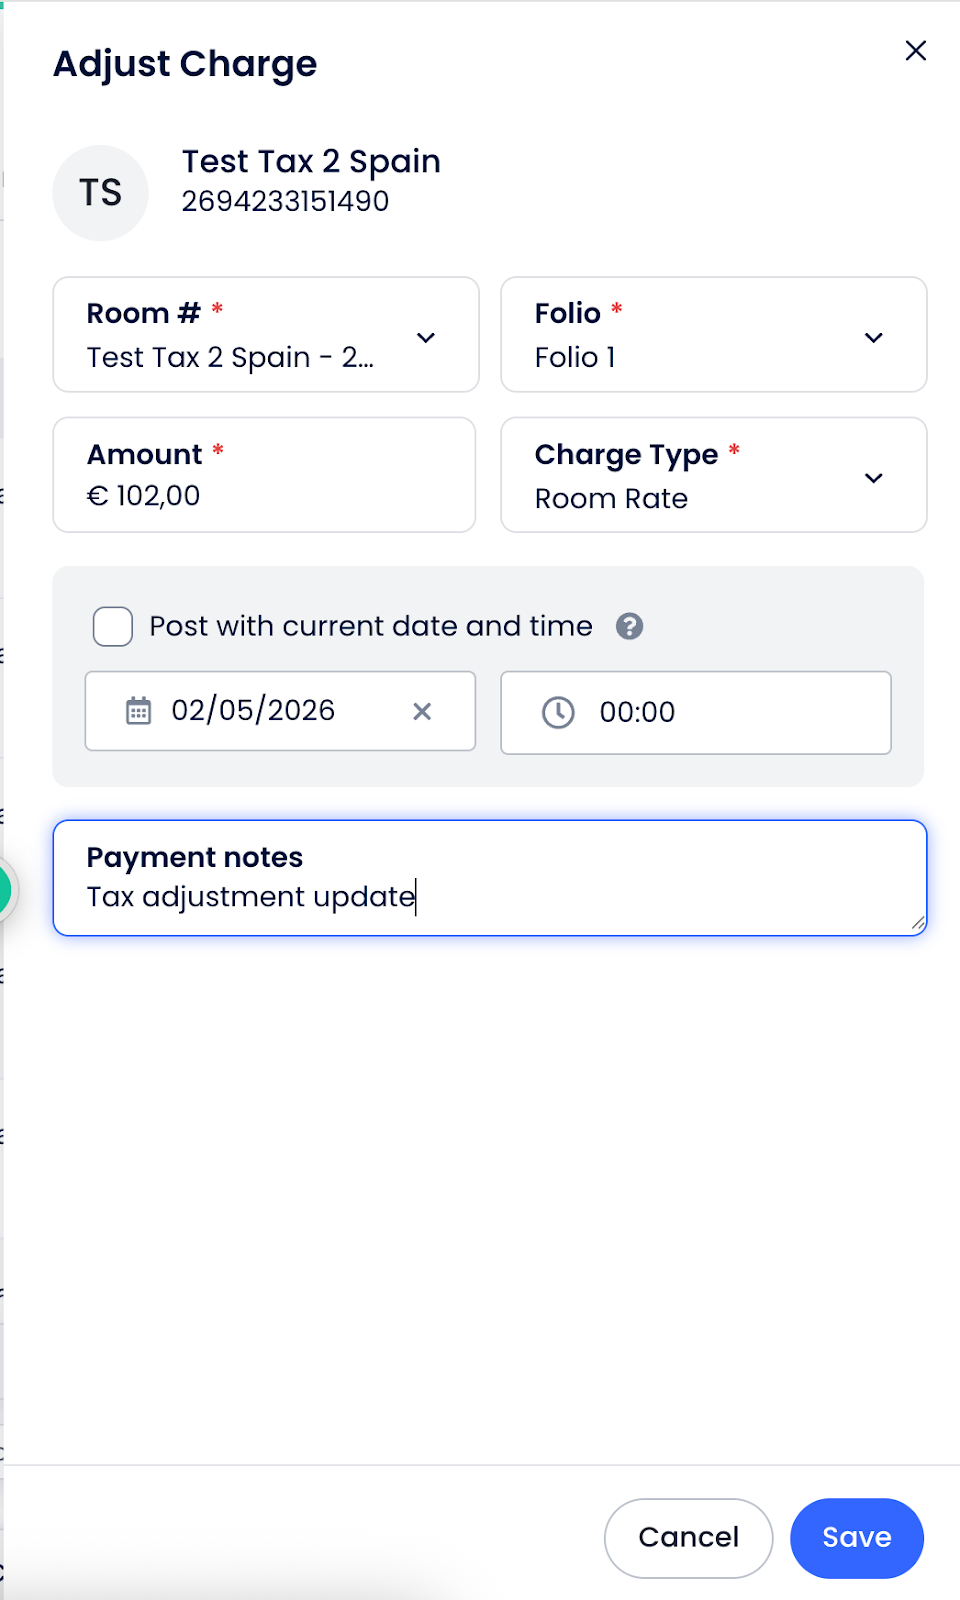Clear the date 02/05/2026 with X icon
The image size is (960, 1600).
click(422, 711)
